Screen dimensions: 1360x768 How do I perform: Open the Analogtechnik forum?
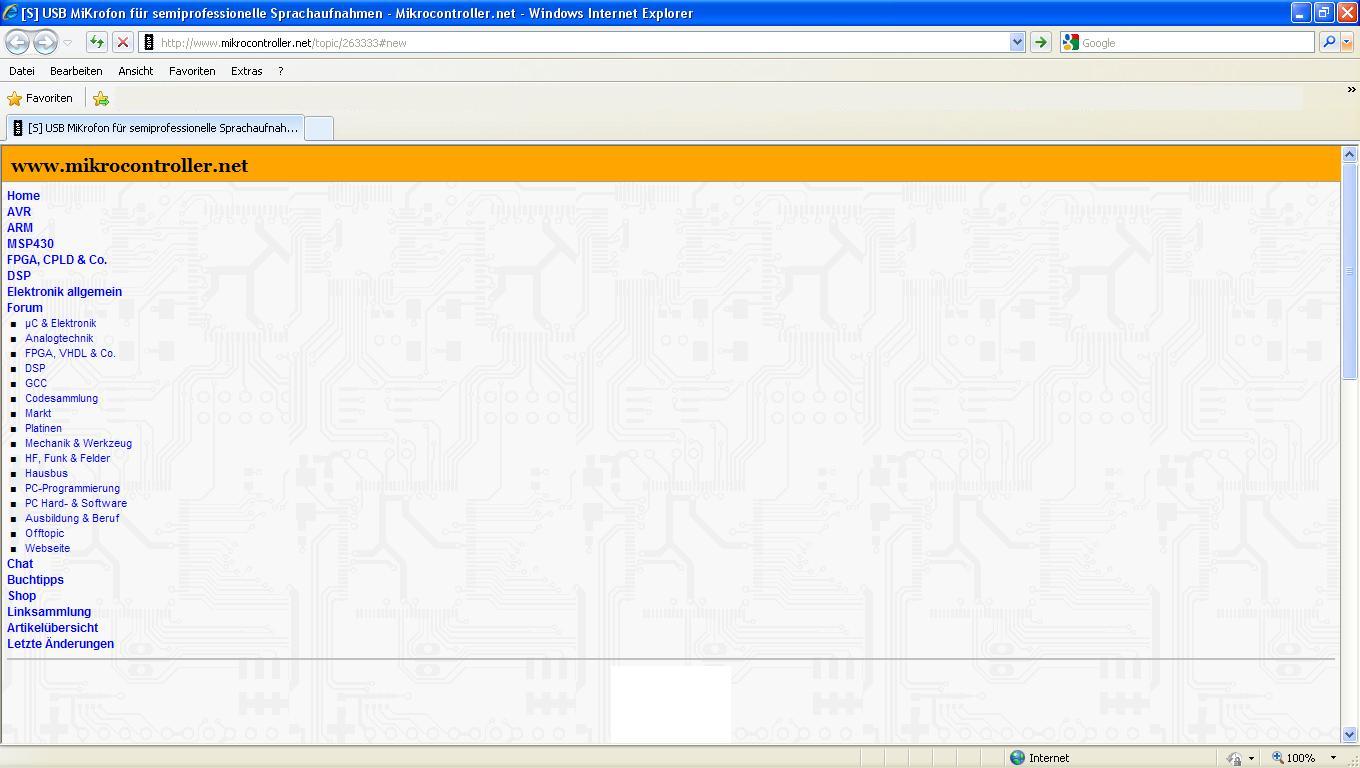[x=59, y=338]
